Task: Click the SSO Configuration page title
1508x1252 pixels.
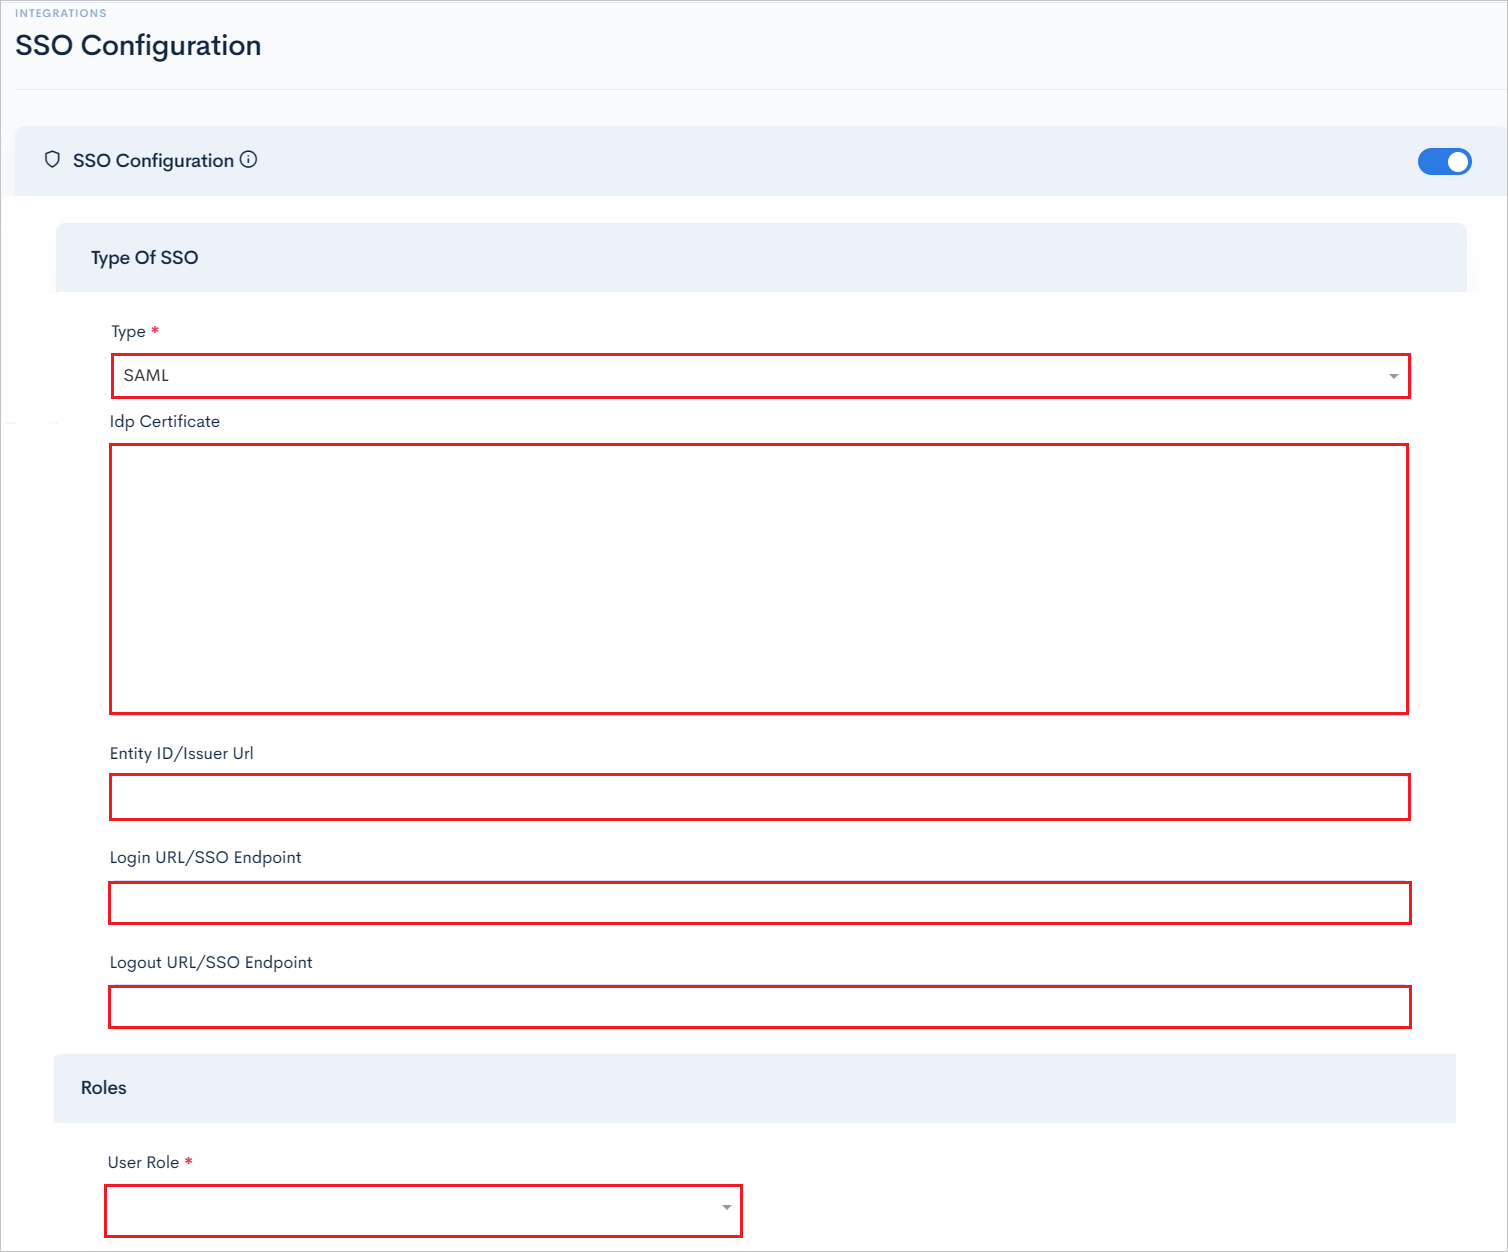Action: [x=138, y=46]
